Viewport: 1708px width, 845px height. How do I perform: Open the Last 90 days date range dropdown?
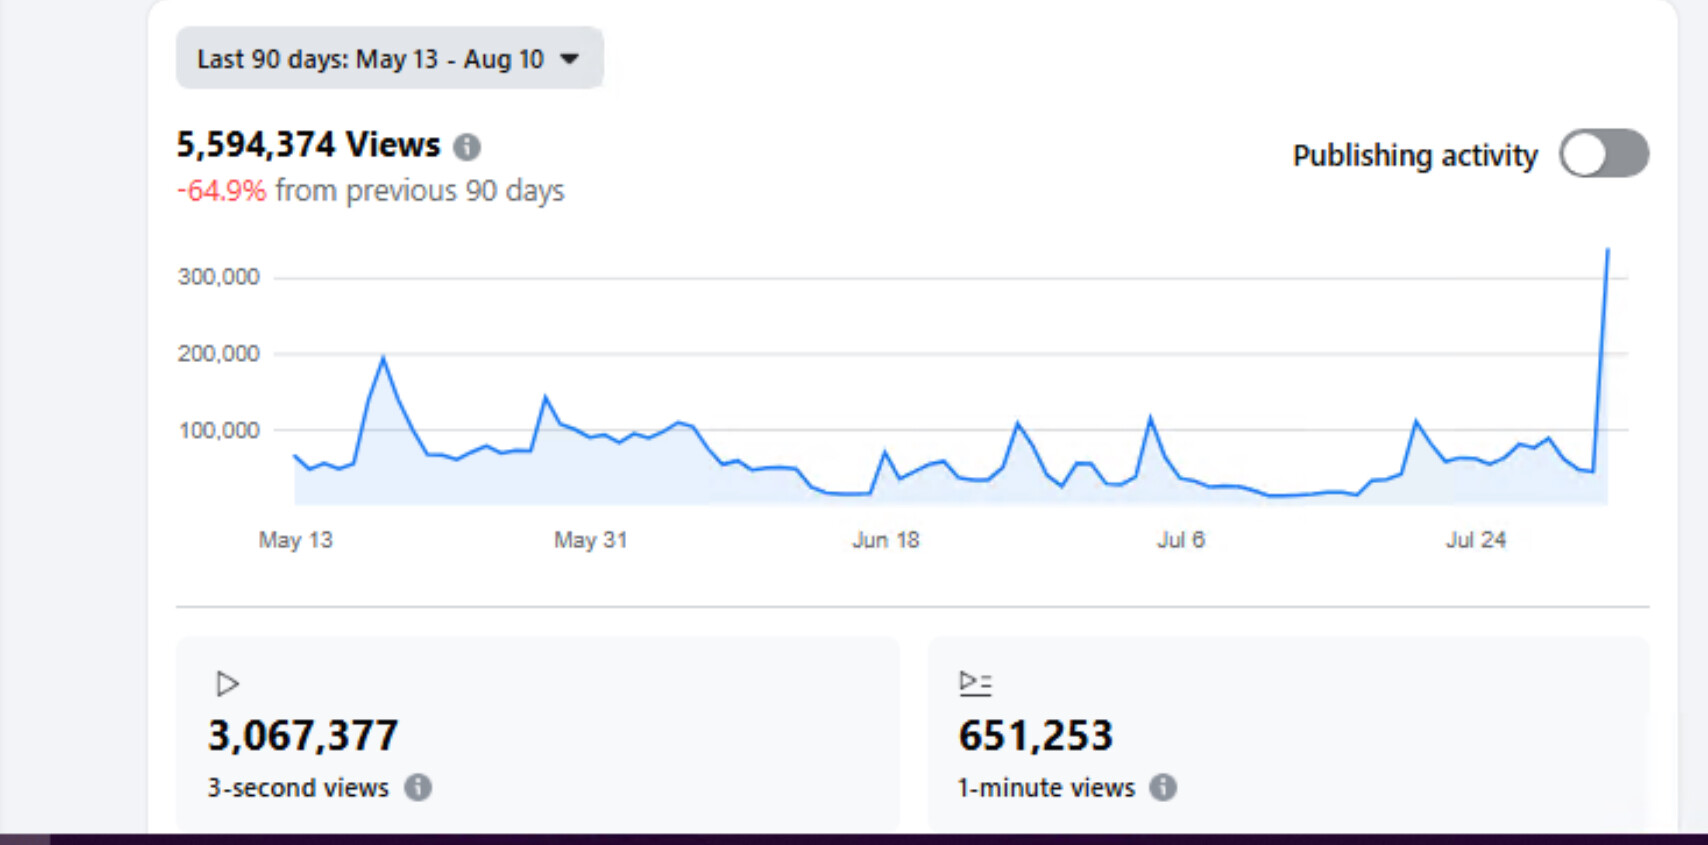388,59
